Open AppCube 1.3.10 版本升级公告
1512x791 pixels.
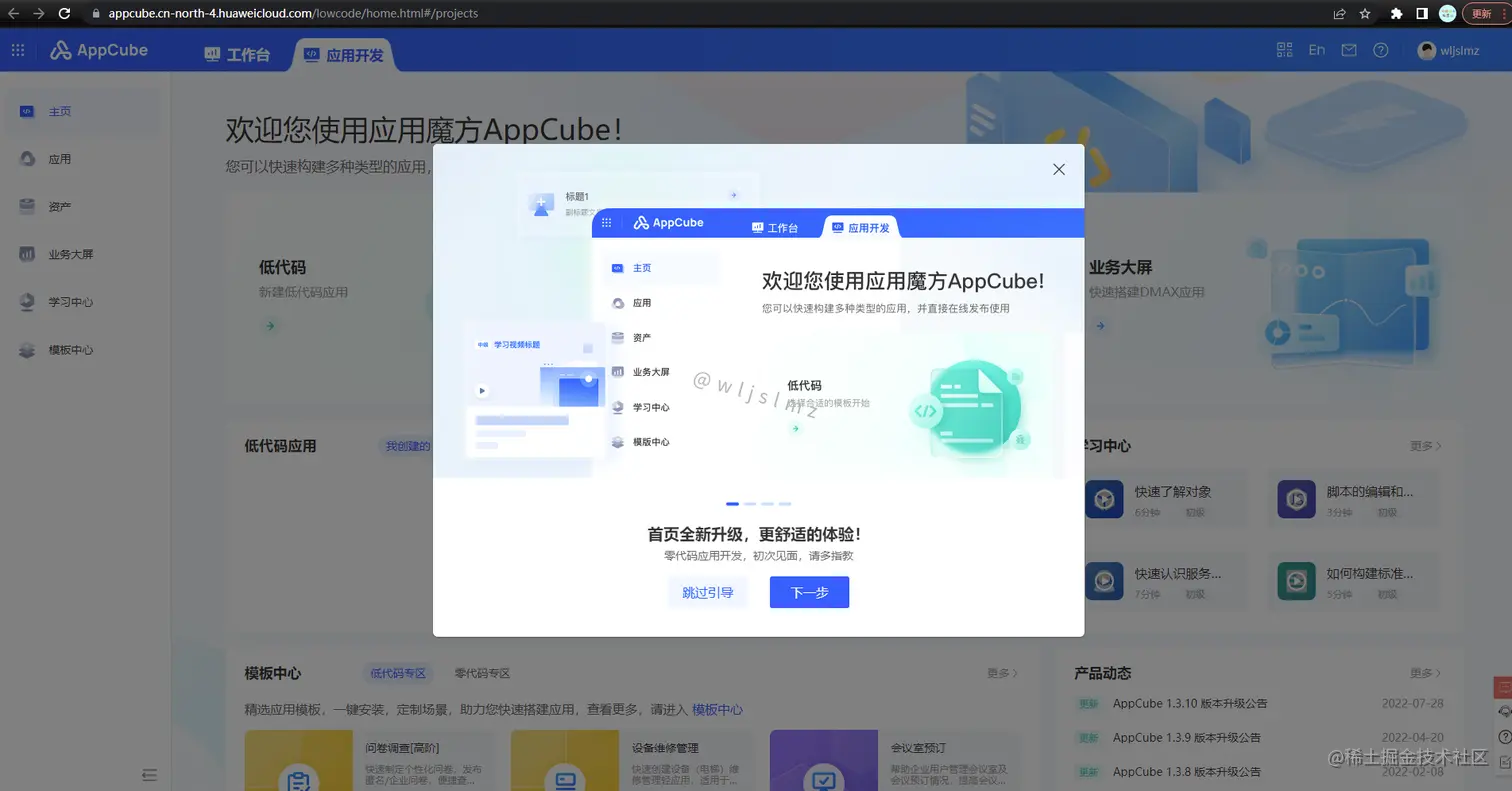[x=1190, y=703]
